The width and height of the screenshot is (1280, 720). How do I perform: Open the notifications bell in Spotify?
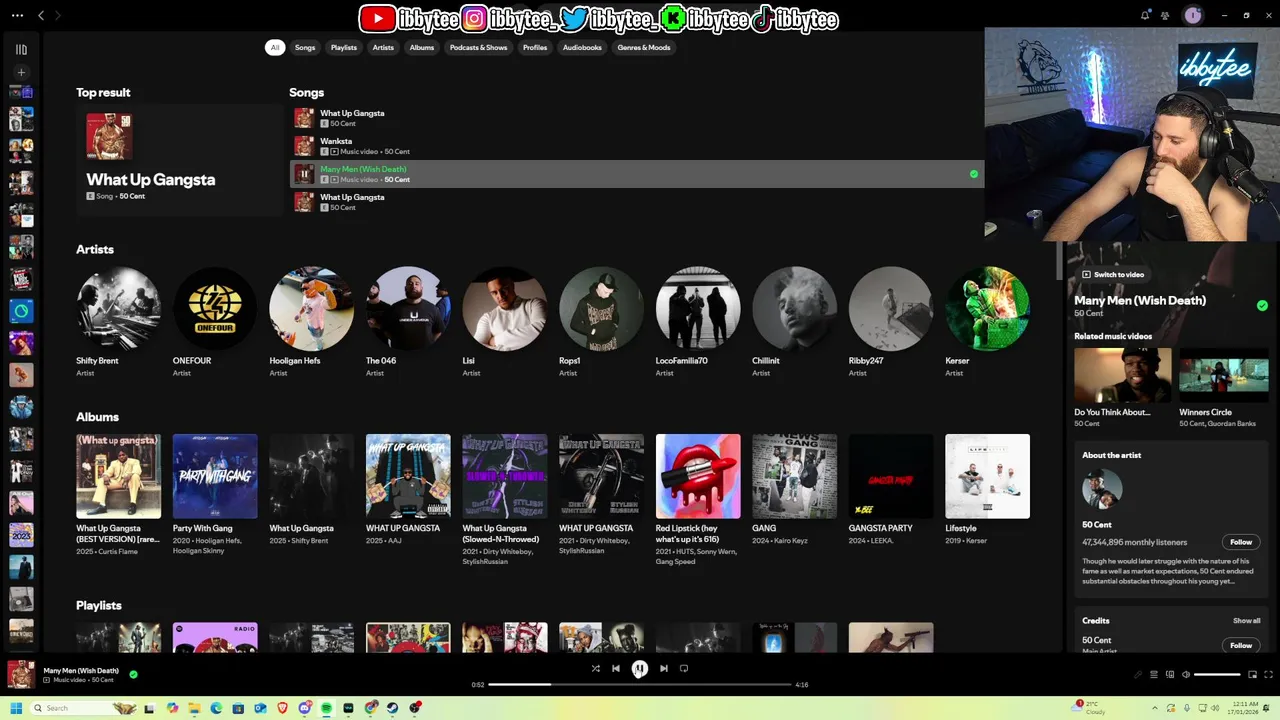(1145, 15)
